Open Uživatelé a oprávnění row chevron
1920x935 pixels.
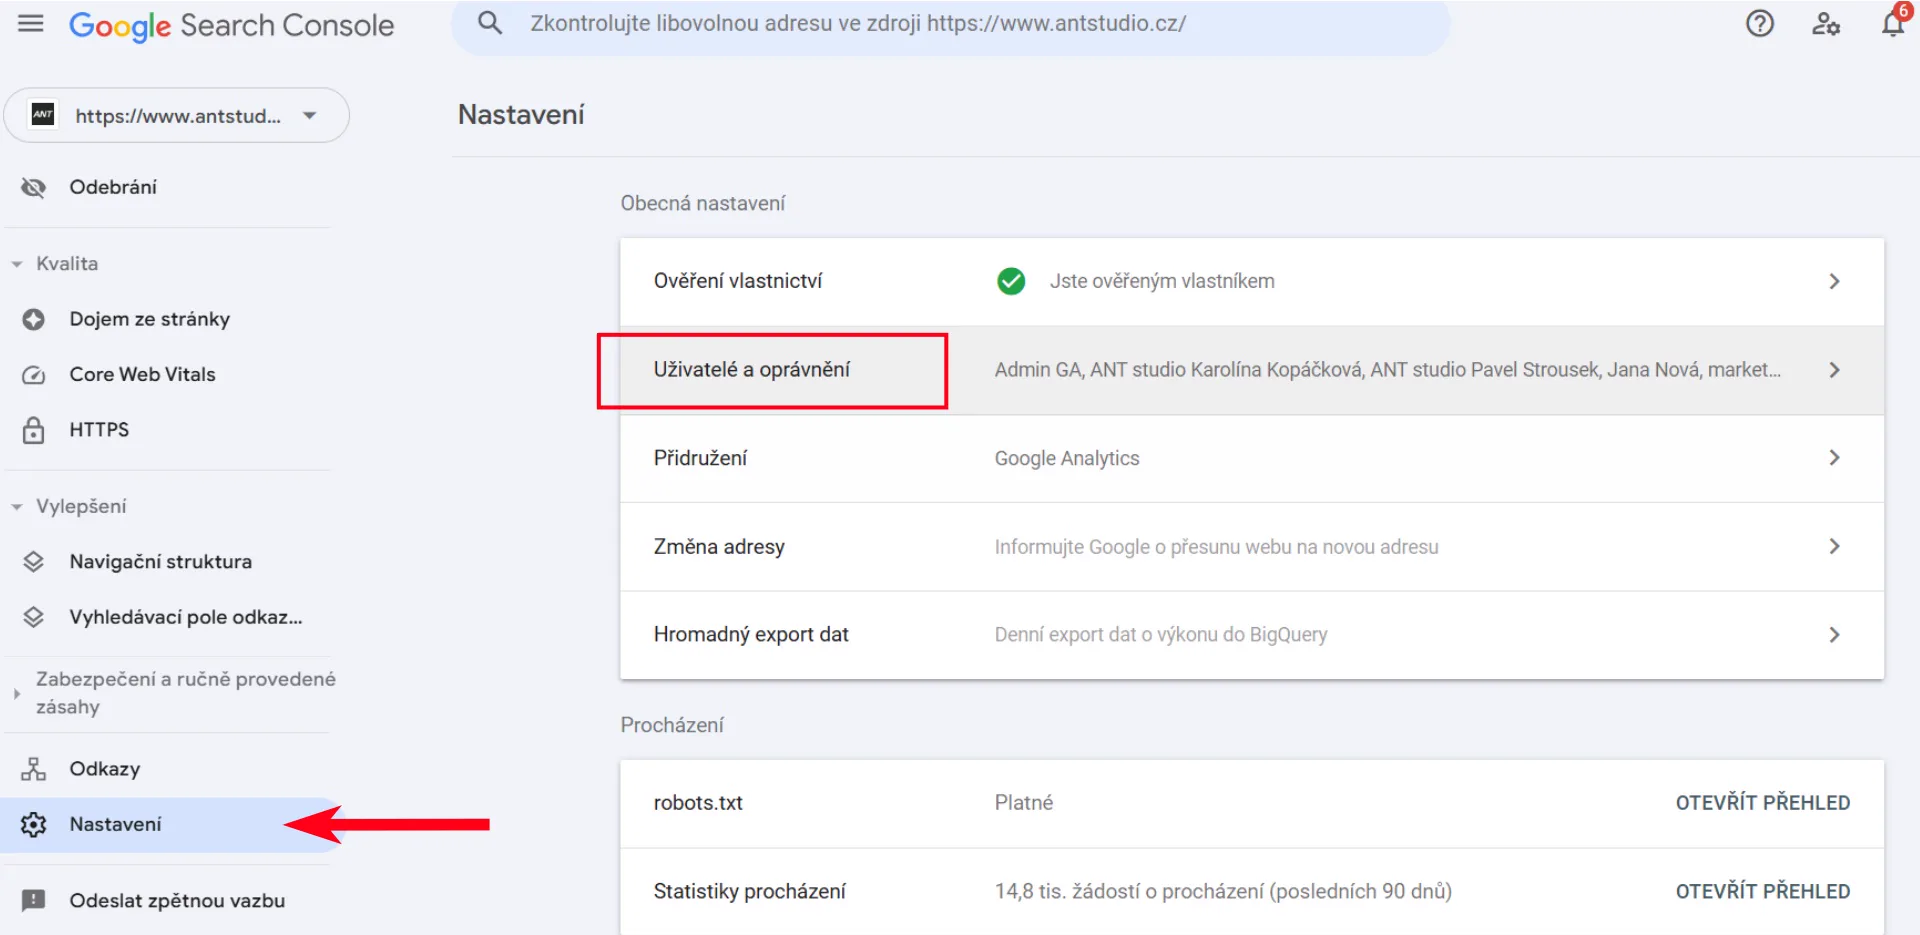coord(1834,370)
